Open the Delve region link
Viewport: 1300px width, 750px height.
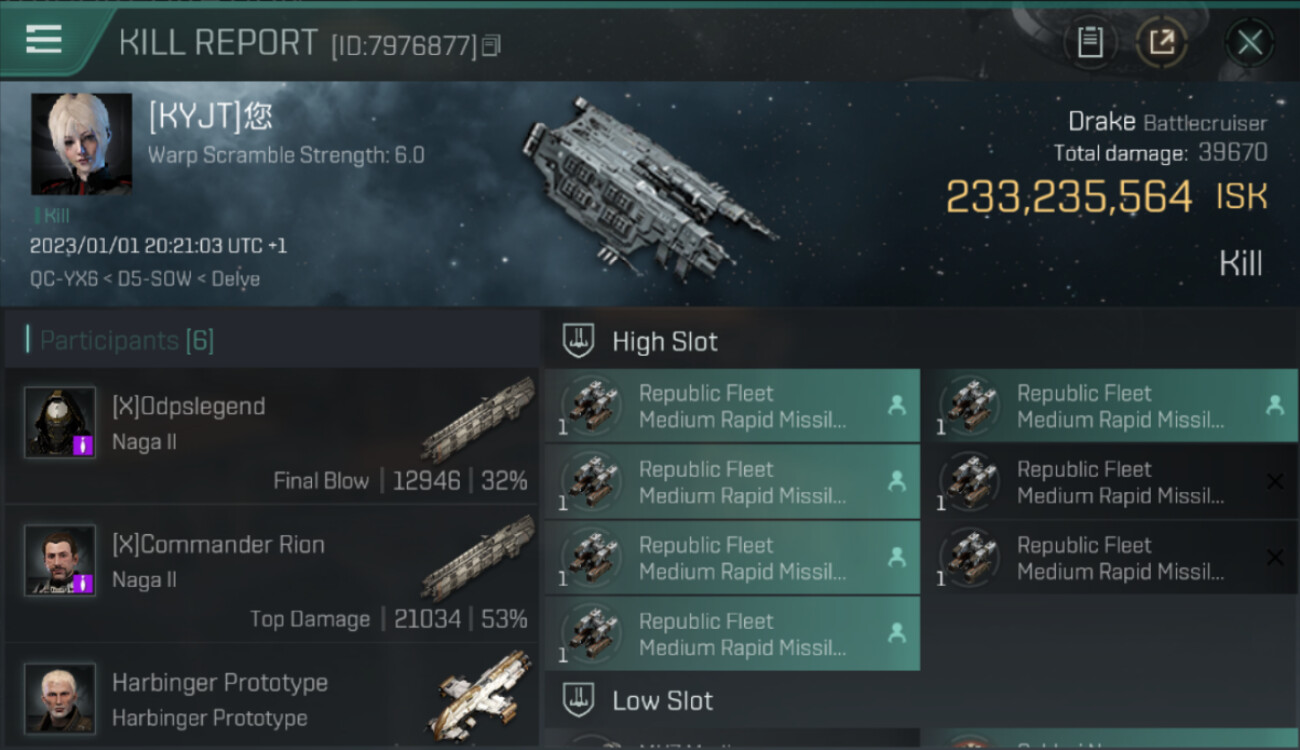(236, 279)
